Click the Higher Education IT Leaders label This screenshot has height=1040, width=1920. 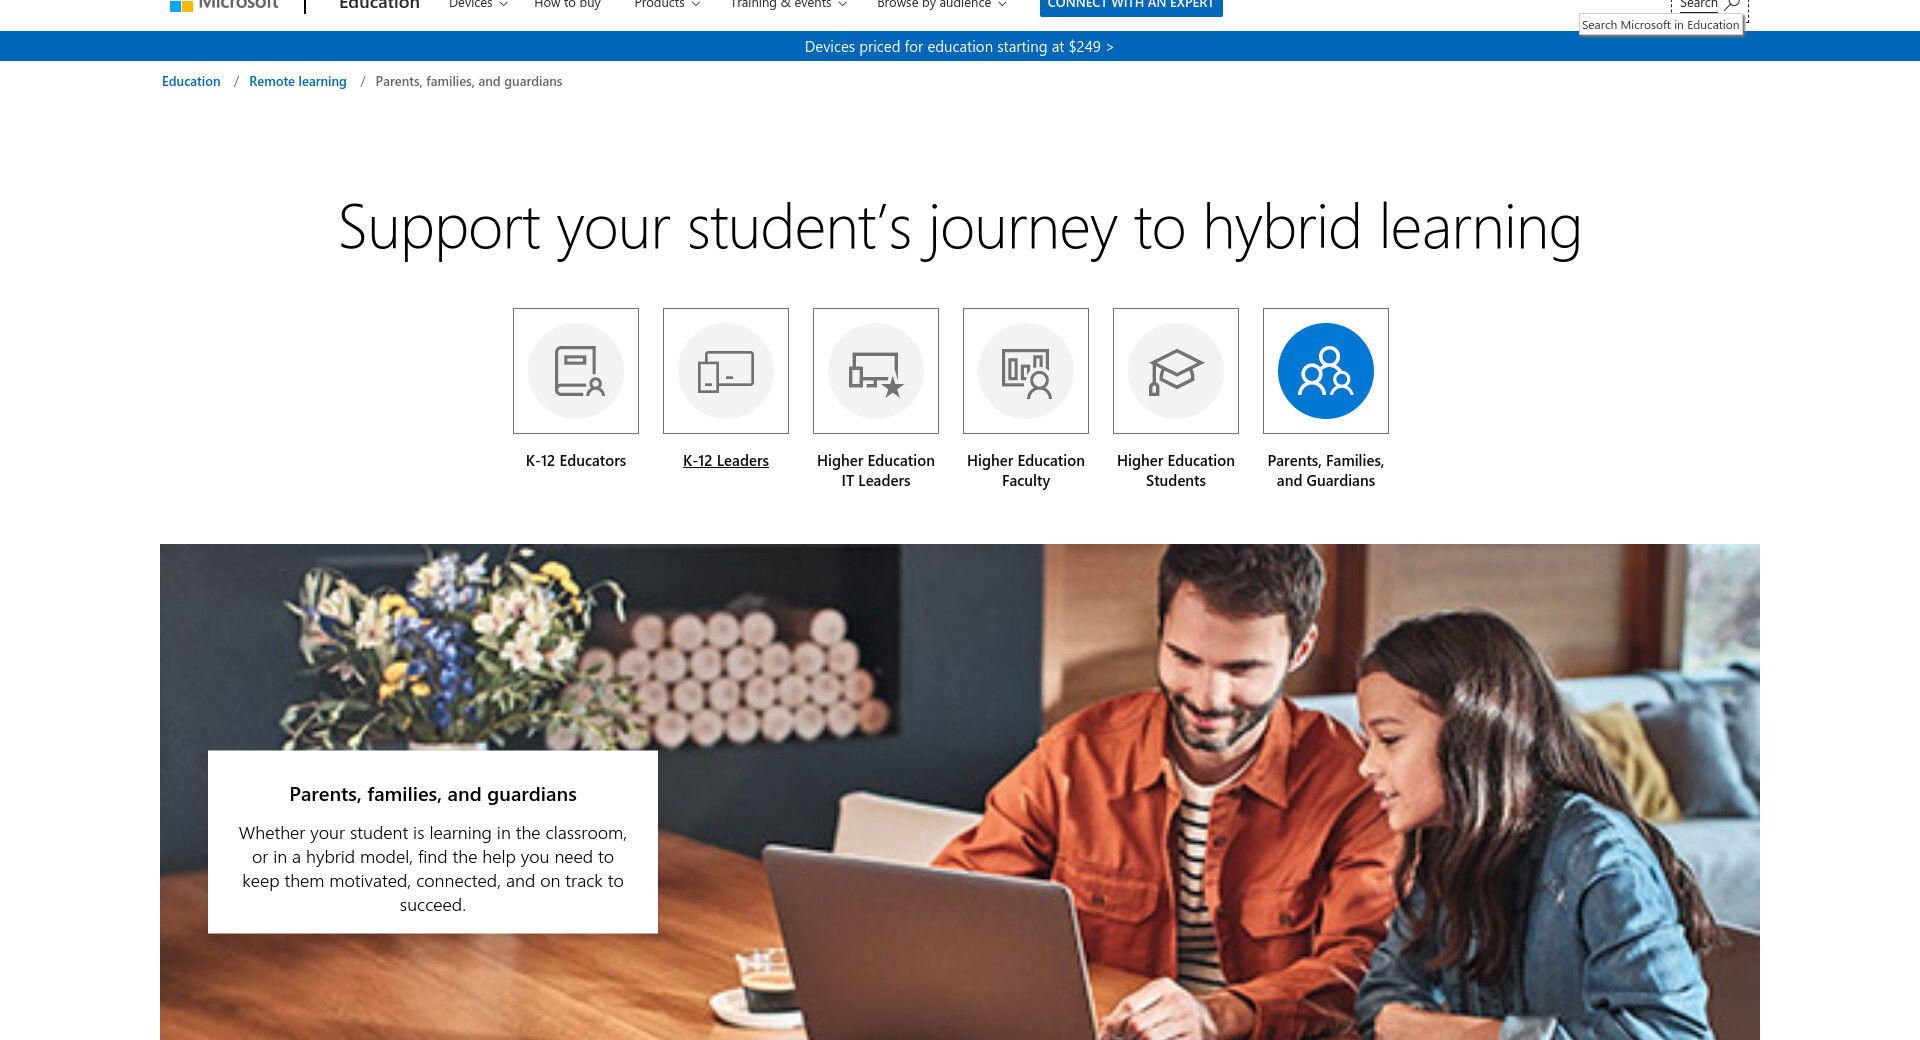pos(876,471)
